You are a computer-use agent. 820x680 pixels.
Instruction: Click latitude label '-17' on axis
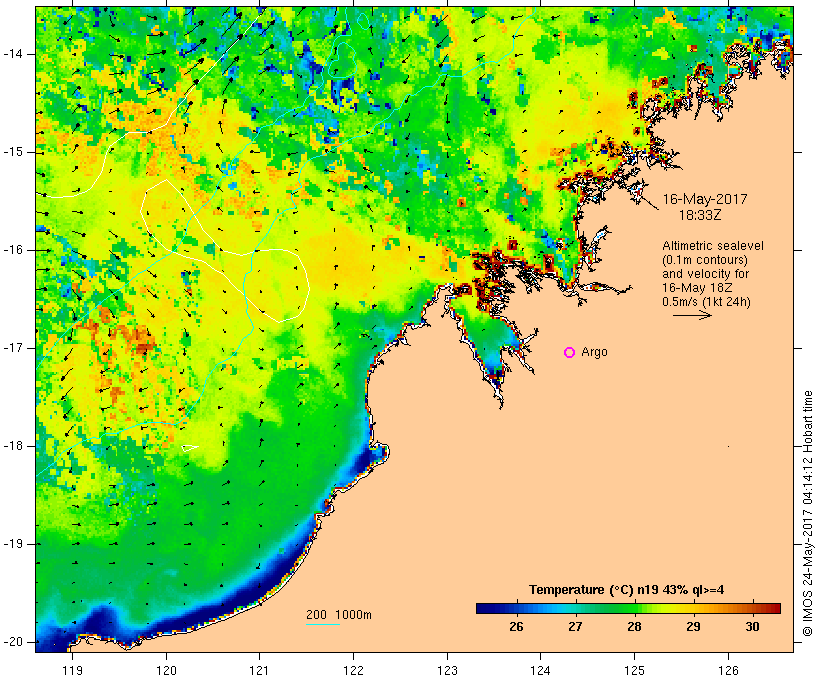coord(13,348)
